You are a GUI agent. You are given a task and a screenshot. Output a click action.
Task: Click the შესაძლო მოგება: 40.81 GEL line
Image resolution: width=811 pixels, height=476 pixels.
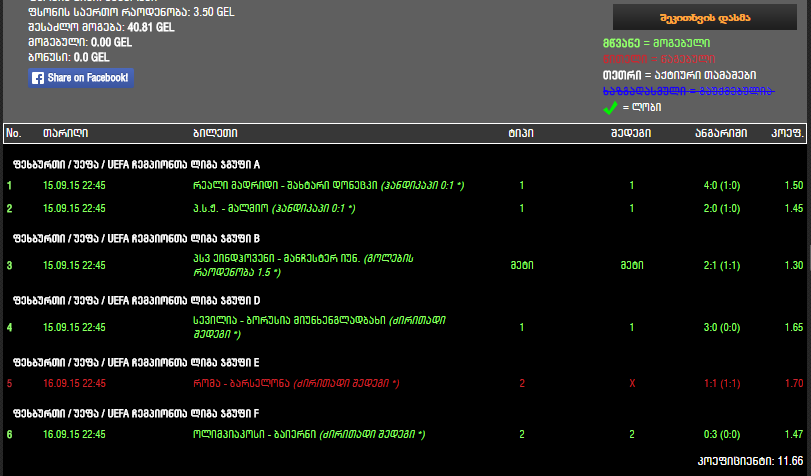[x=101, y=27]
